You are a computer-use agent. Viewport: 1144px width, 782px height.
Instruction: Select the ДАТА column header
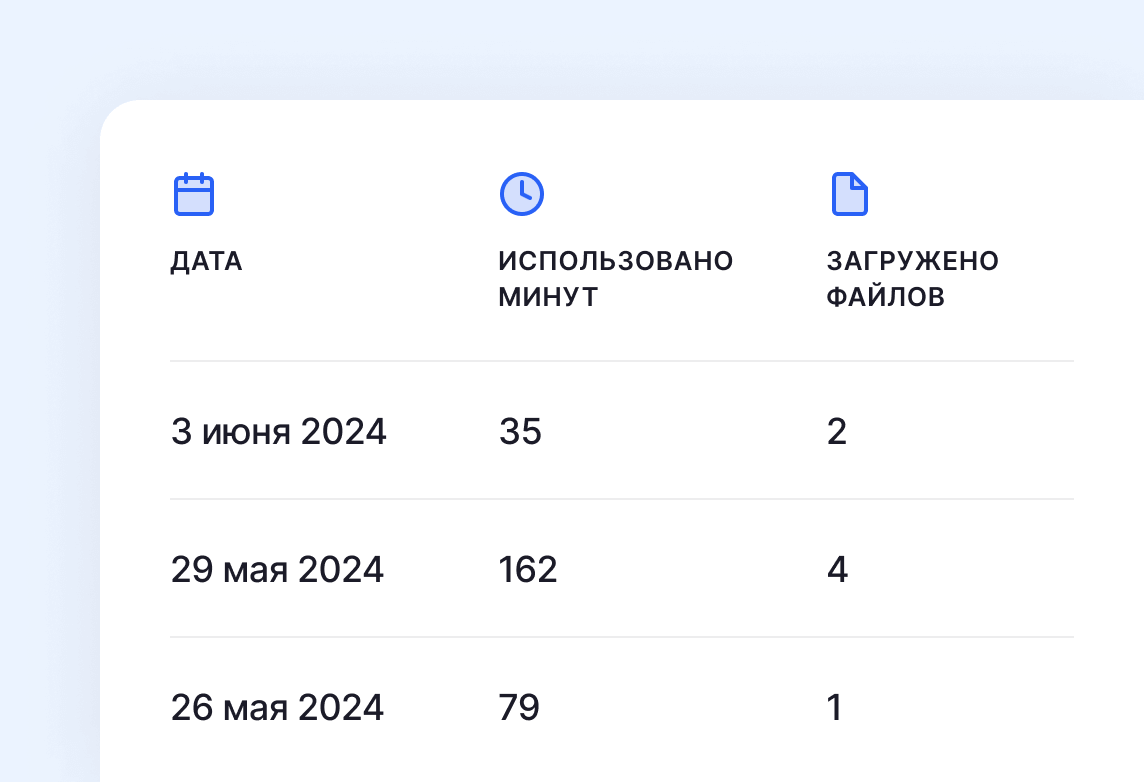click(x=207, y=262)
